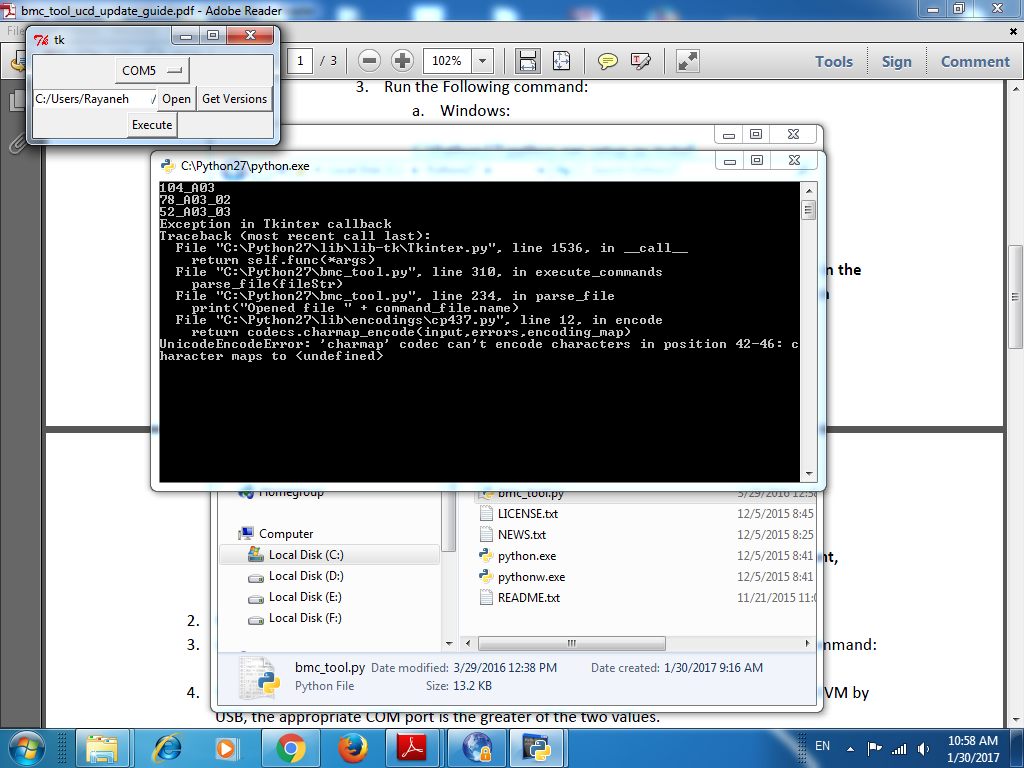1024x768 pixels.
Task: Open the Tools pane in Adobe Reader
Action: pos(834,62)
